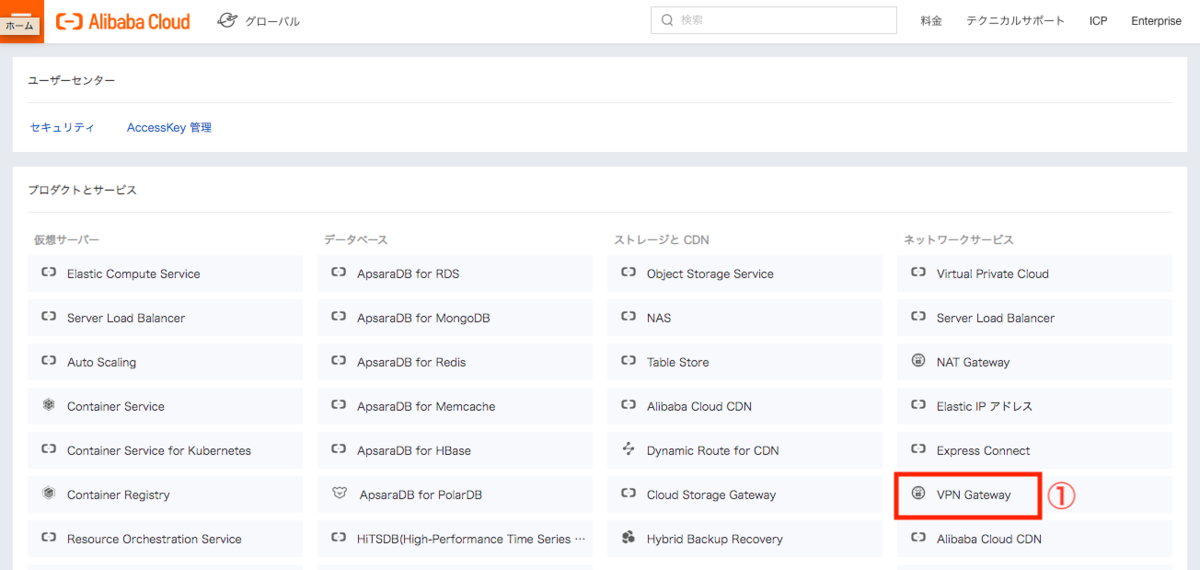Click the VPN Gateway icon
This screenshot has height=570, width=1200.
[918, 493]
